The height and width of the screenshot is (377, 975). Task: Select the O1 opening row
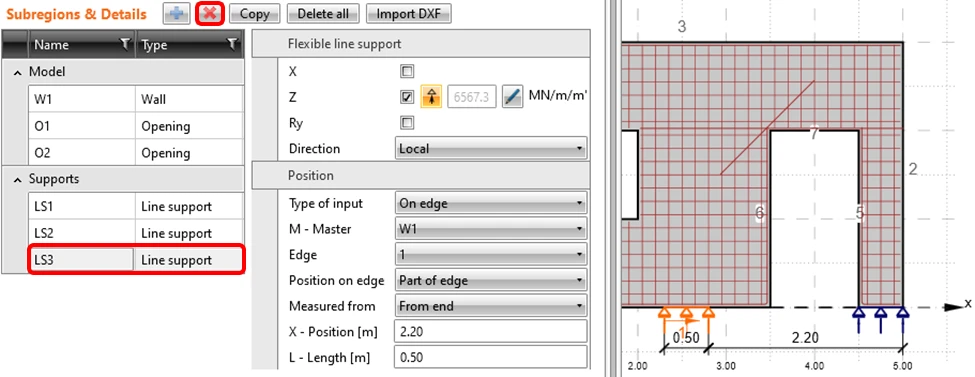click(135, 126)
